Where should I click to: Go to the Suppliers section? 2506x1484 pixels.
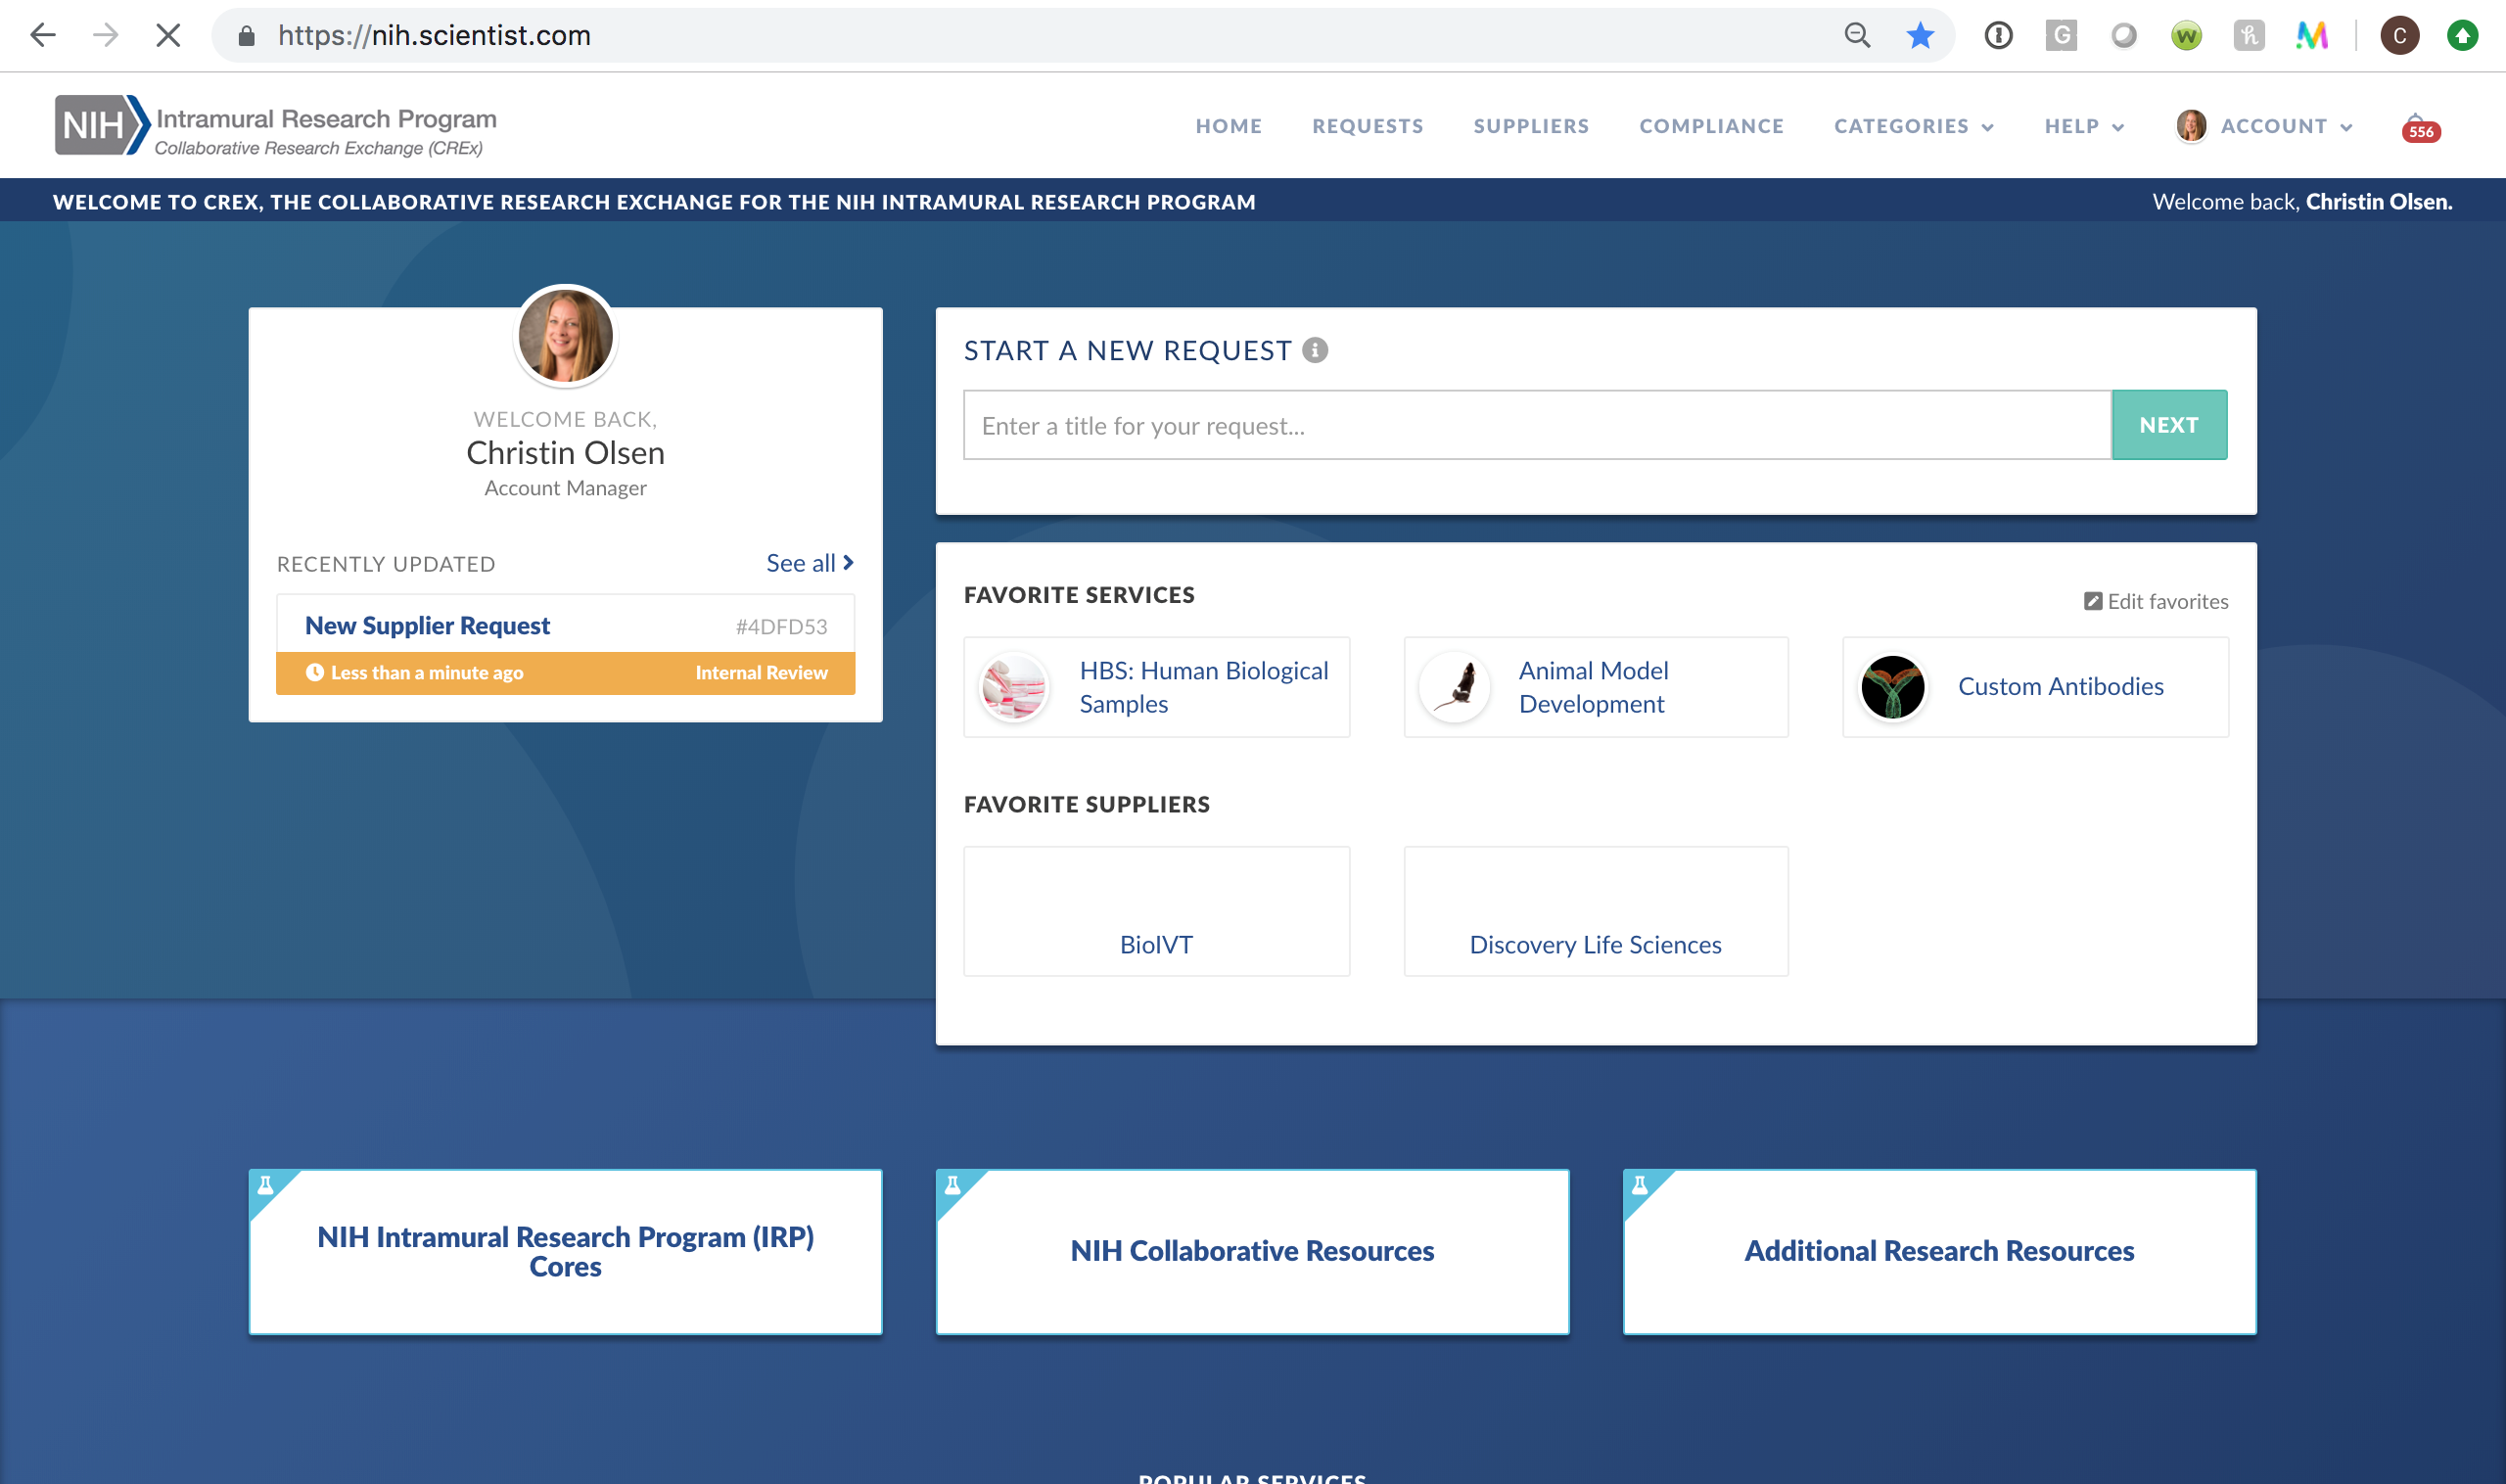pyautogui.click(x=1530, y=126)
